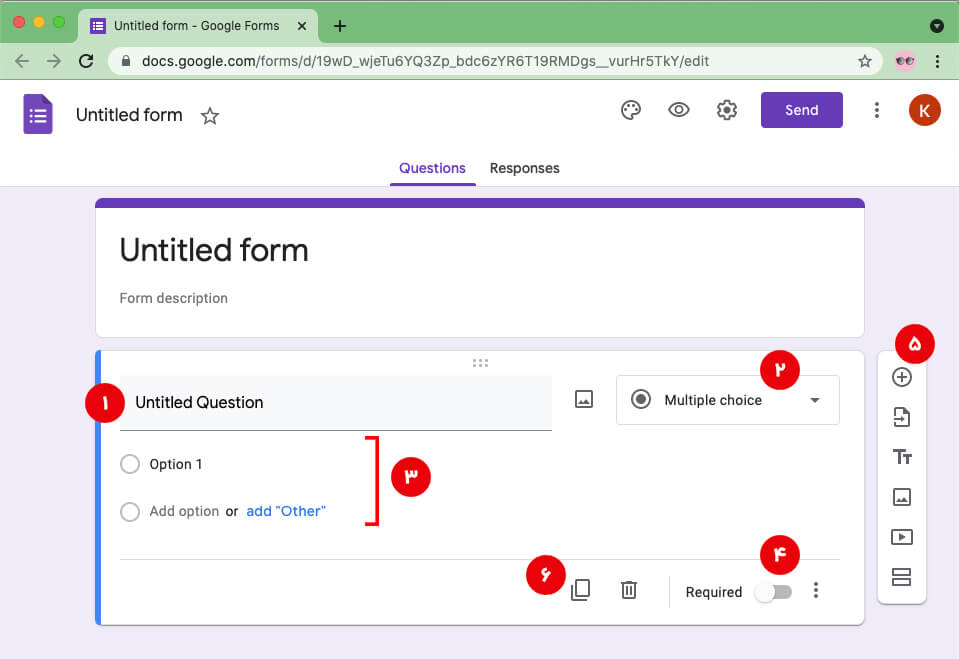Click the Send button
Image resolution: width=959 pixels, height=659 pixels.
click(801, 110)
